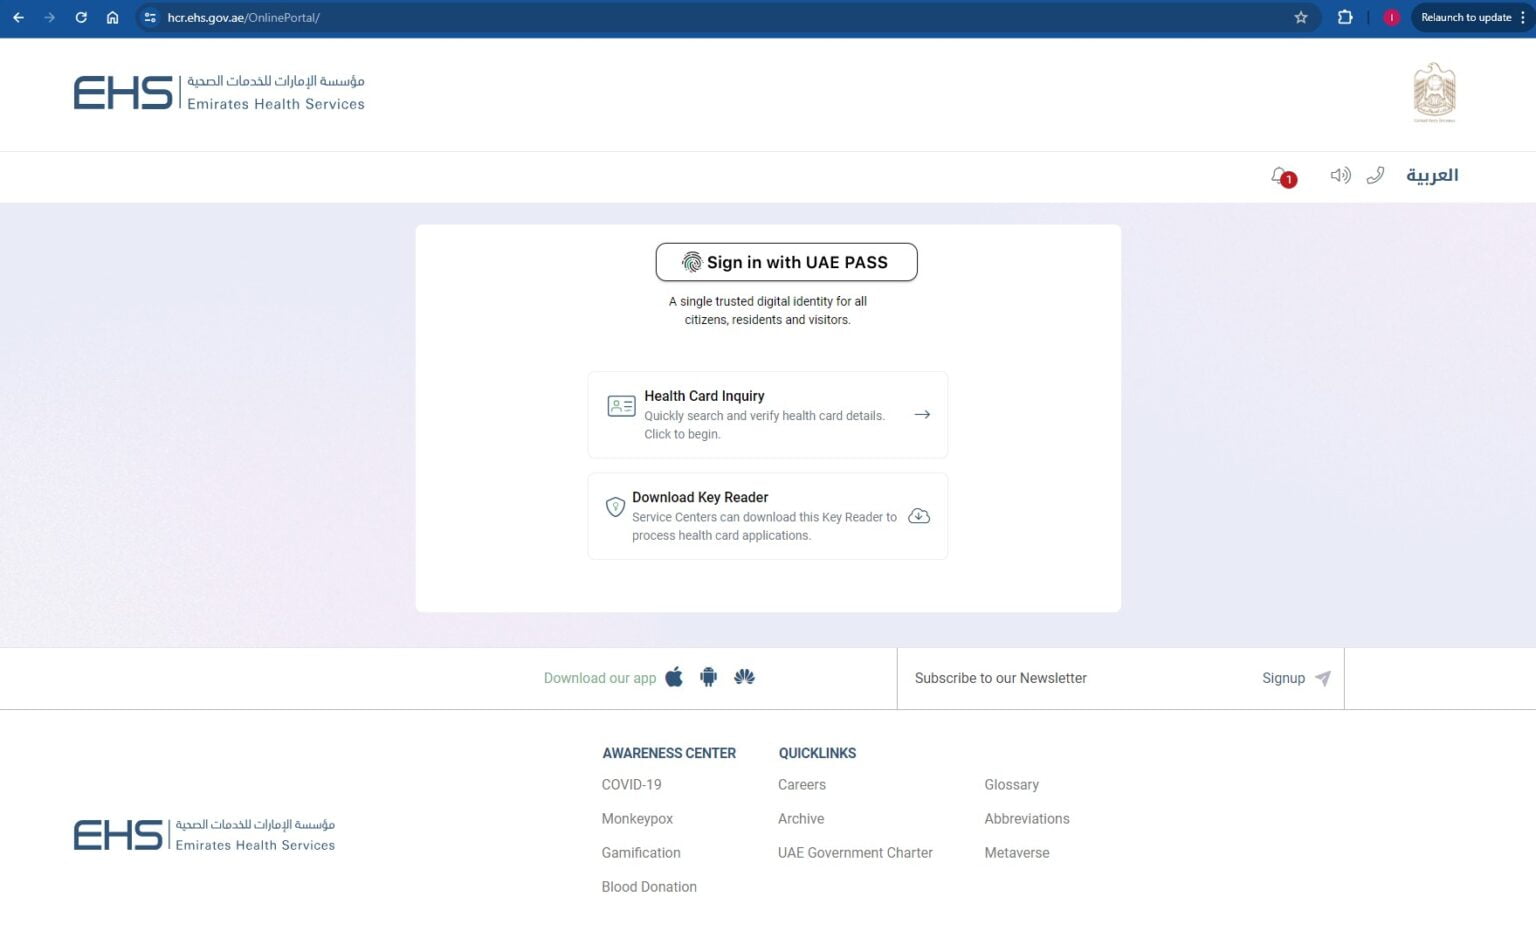The image size is (1536, 945).
Task: Open the Signup newsletter link
Action: 1283,677
